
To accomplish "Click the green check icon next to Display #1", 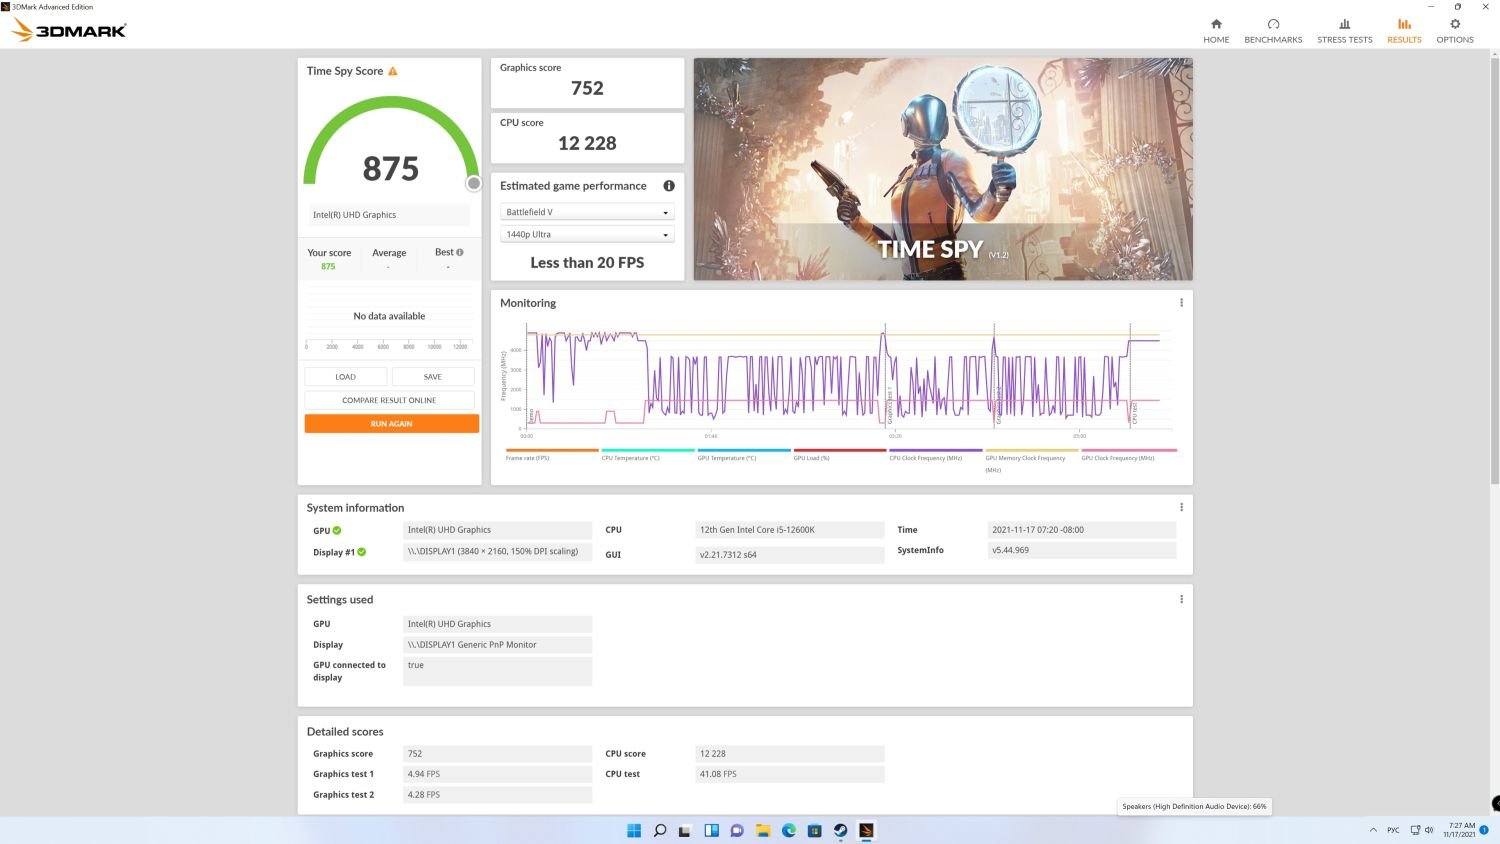I will click(x=362, y=552).
